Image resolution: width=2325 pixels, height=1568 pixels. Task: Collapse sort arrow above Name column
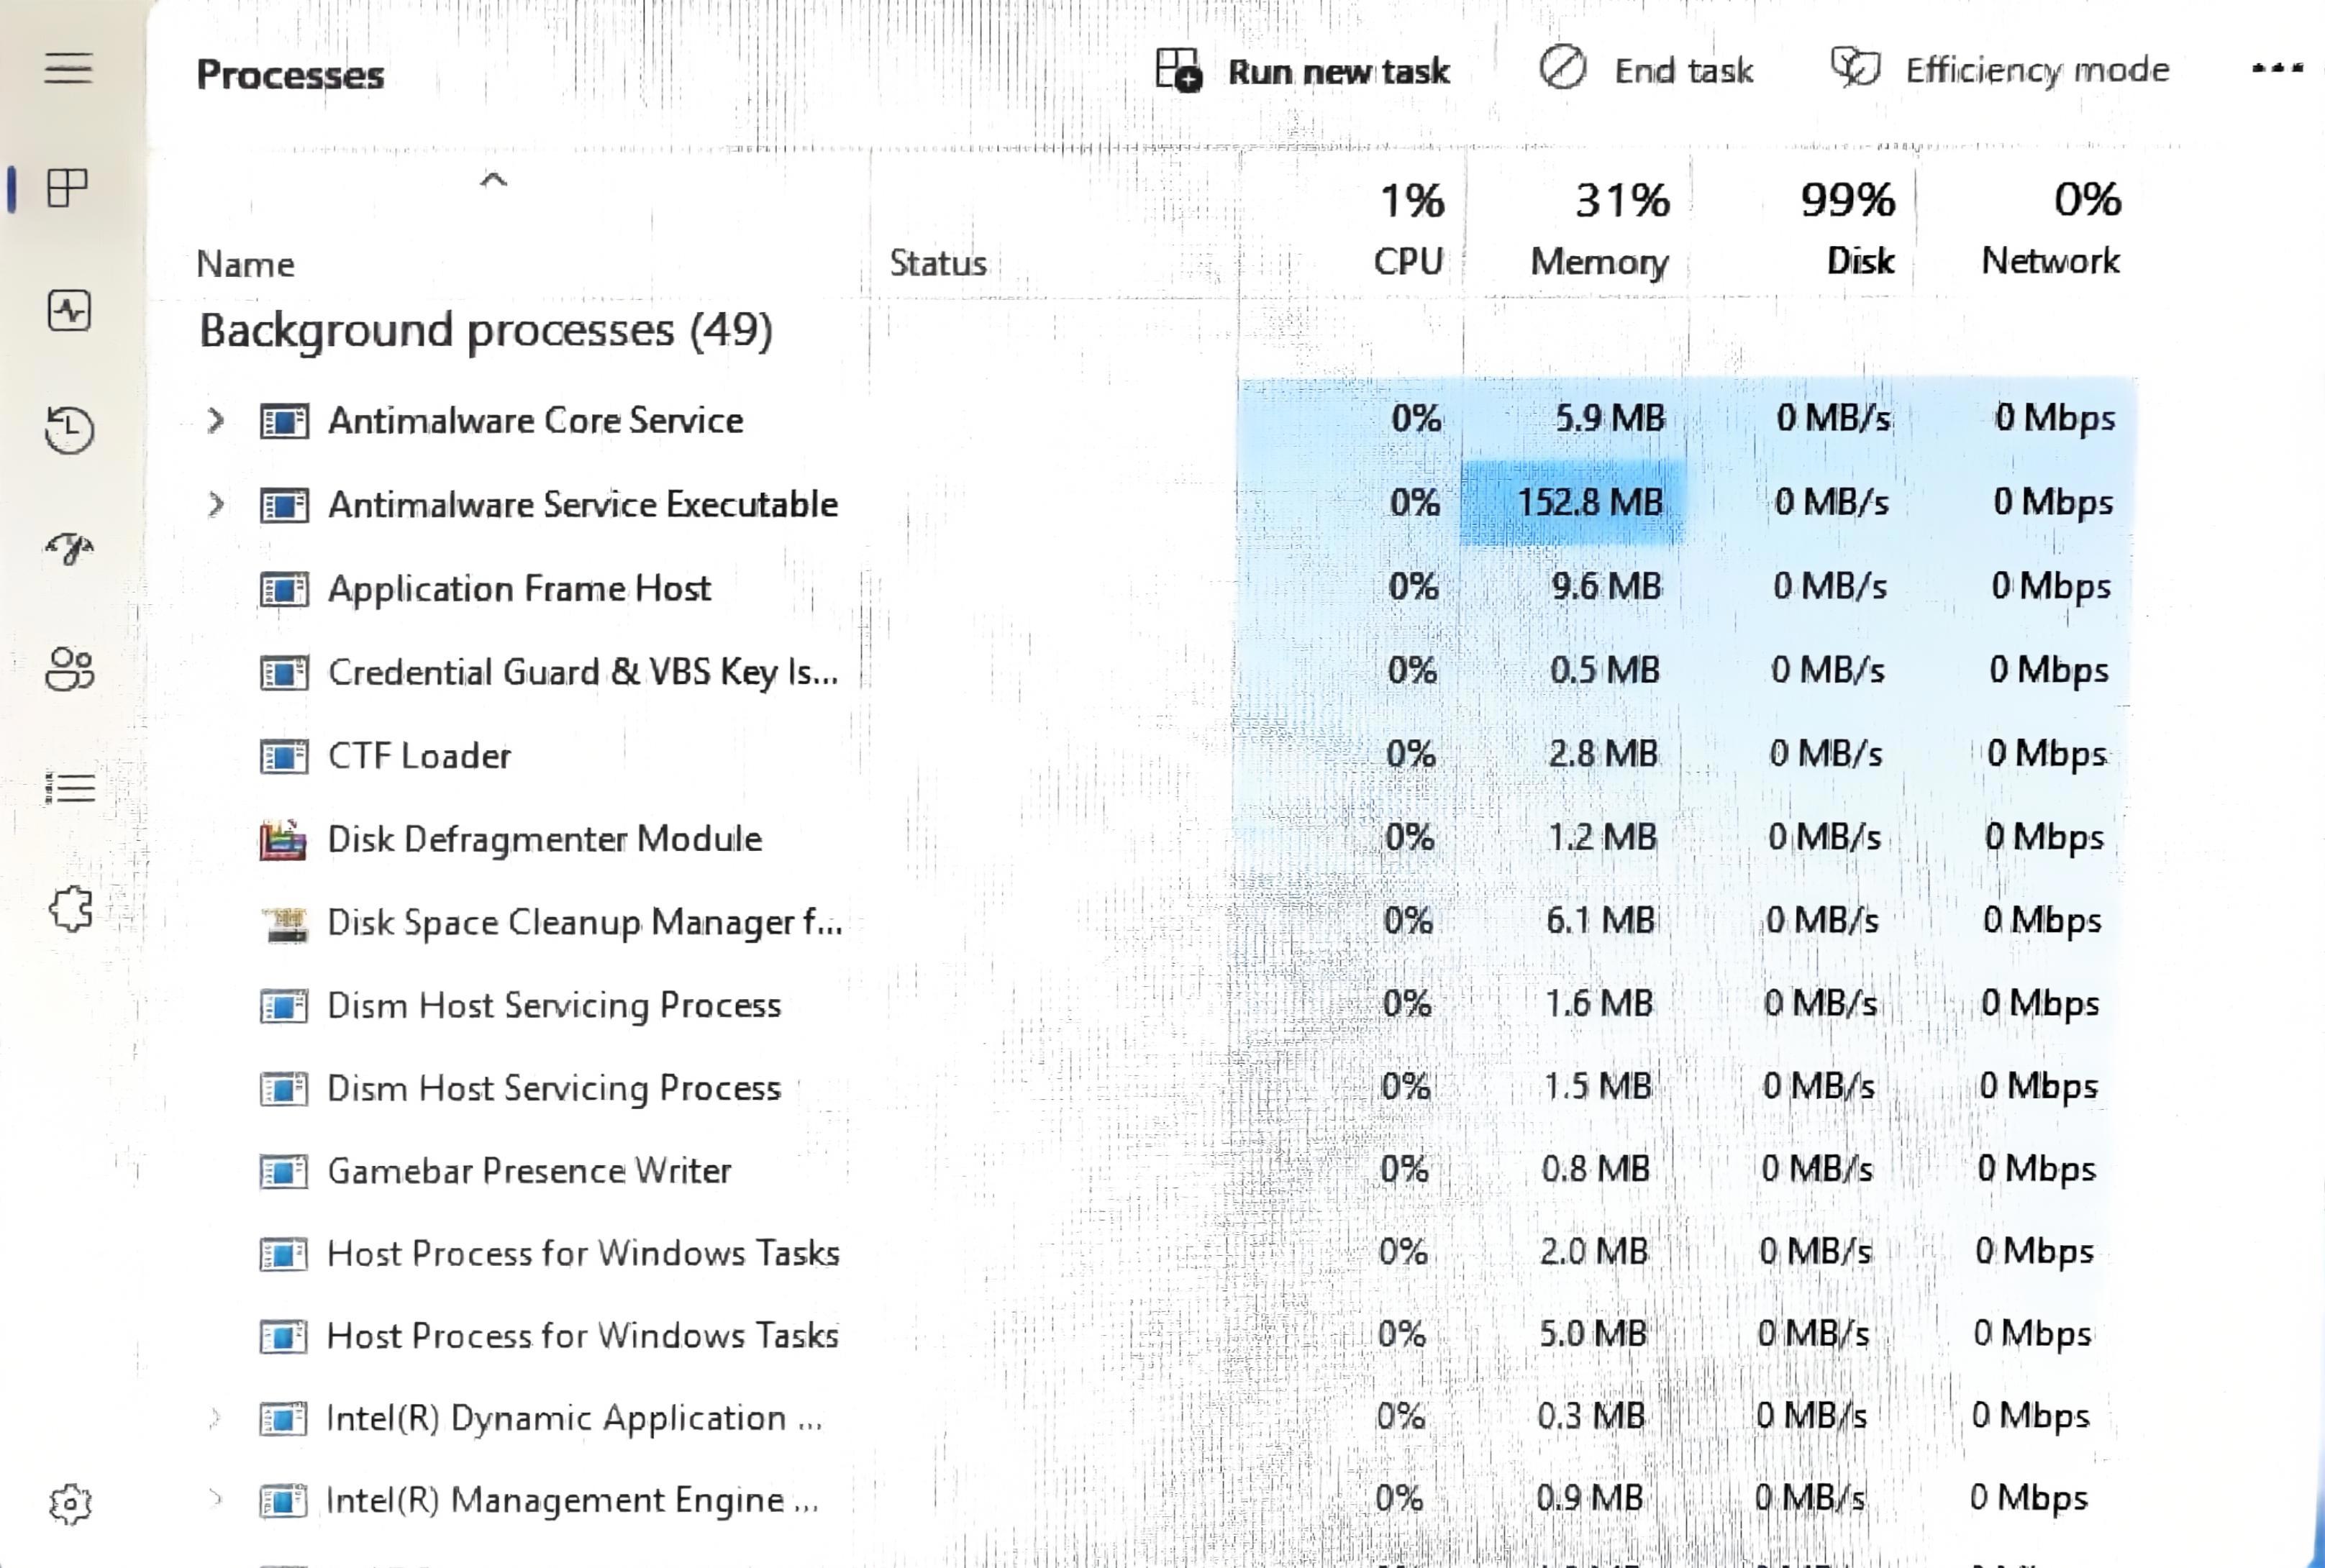pos(493,180)
